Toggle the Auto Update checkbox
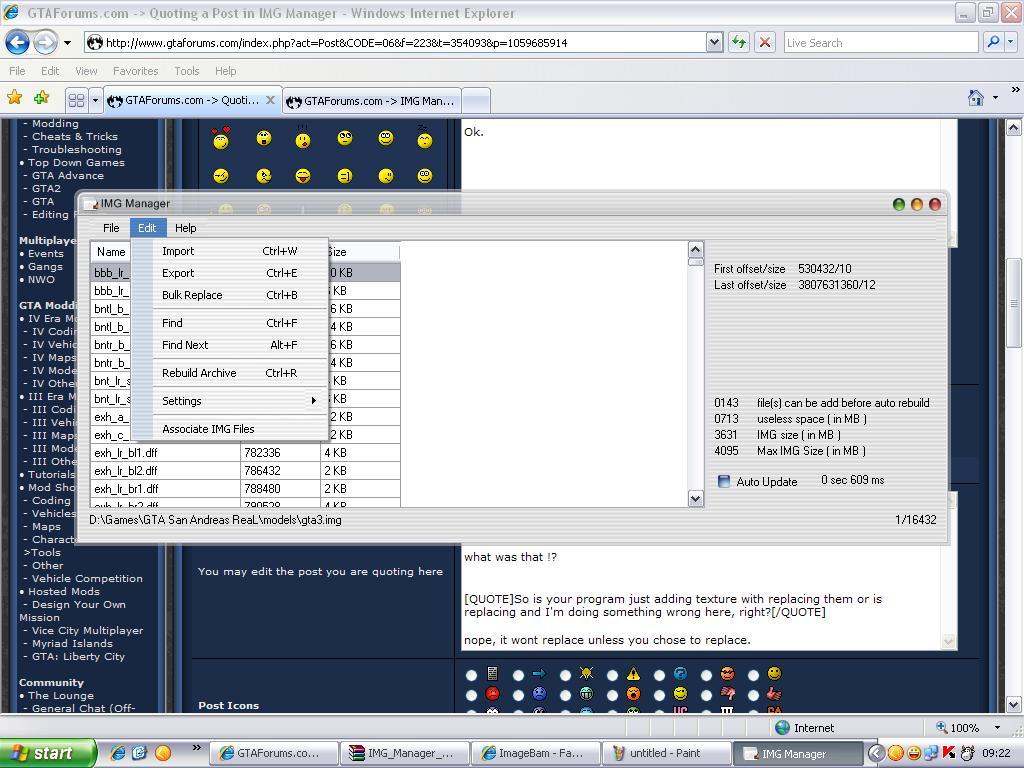 coord(724,481)
